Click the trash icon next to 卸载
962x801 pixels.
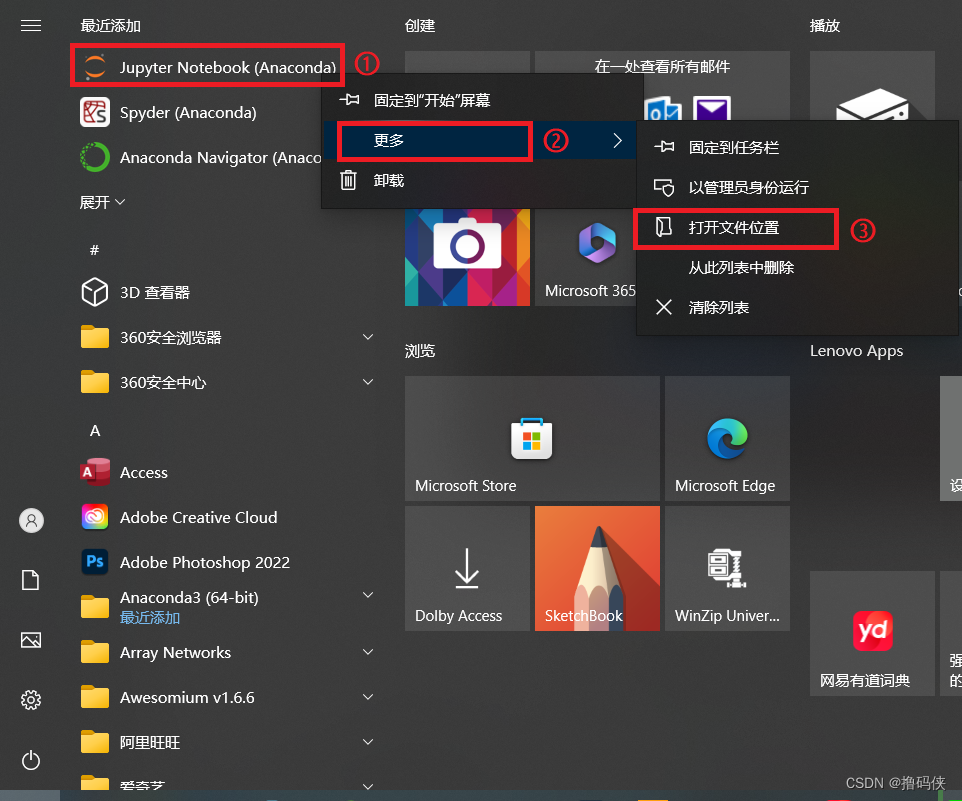pyautogui.click(x=348, y=180)
